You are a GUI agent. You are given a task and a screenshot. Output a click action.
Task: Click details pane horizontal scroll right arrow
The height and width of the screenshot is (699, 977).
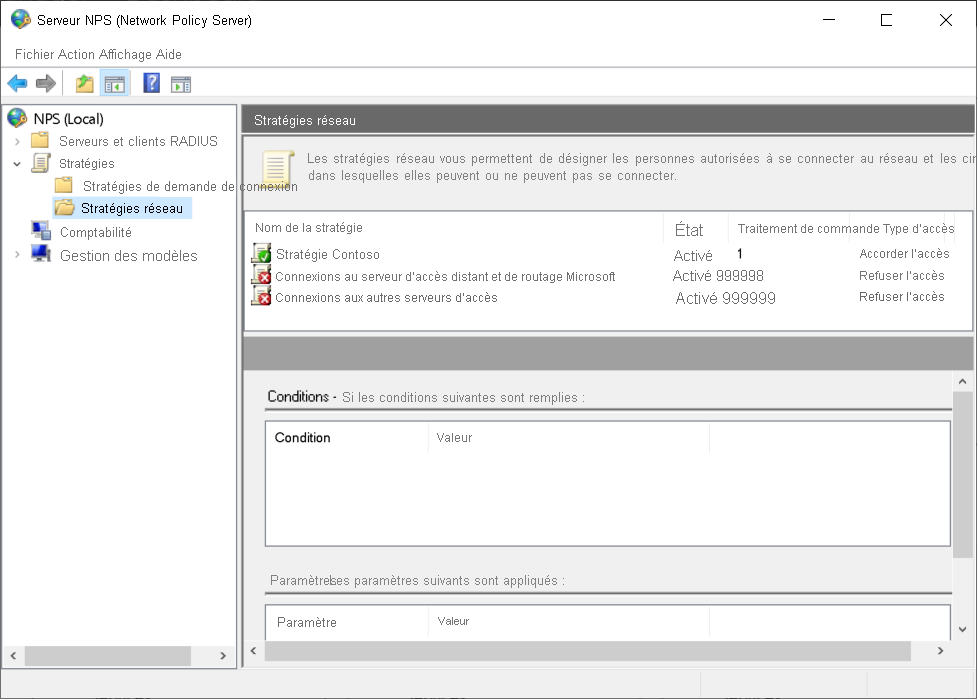pyautogui.click(x=940, y=650)
